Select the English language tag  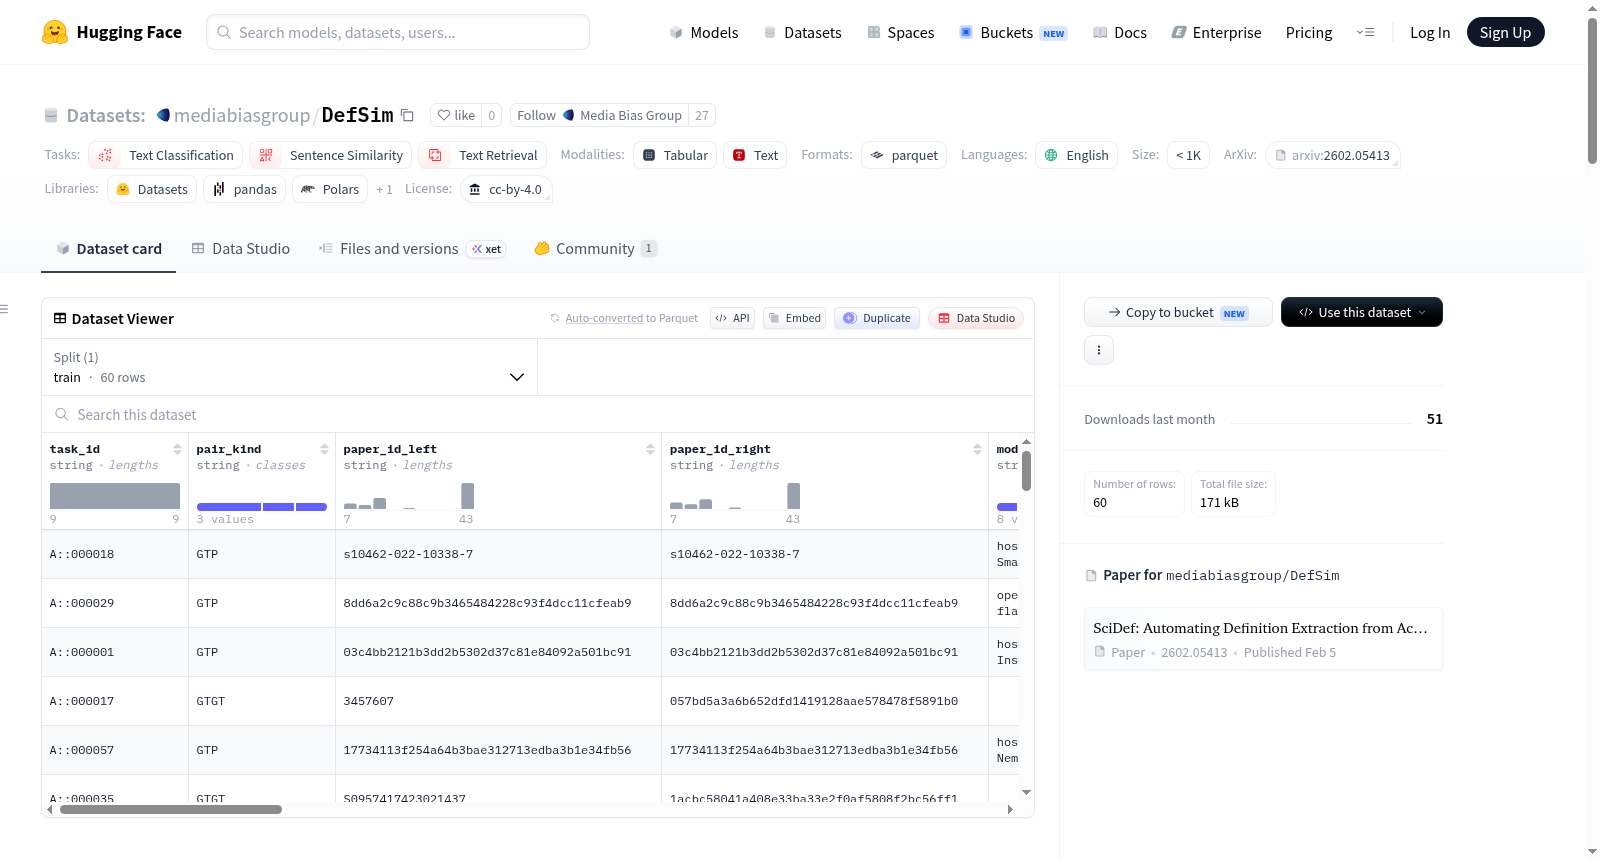click(x=1076, y=155)
